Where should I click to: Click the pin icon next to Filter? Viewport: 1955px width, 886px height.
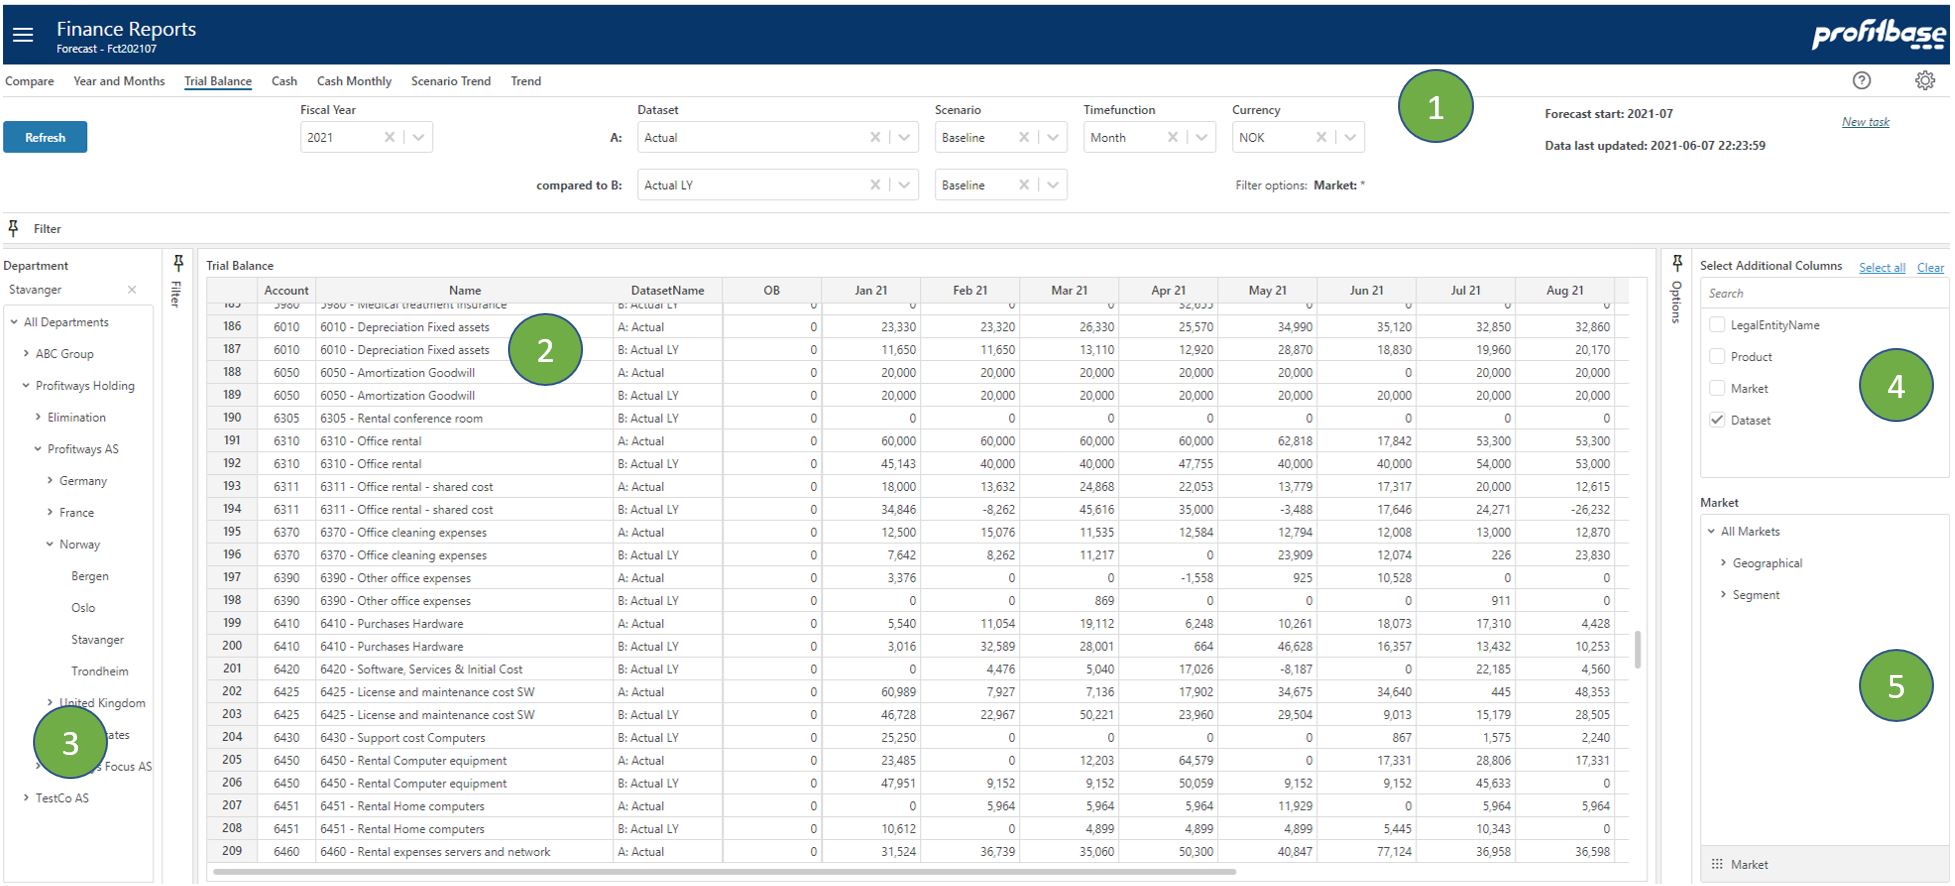point(13,228)
